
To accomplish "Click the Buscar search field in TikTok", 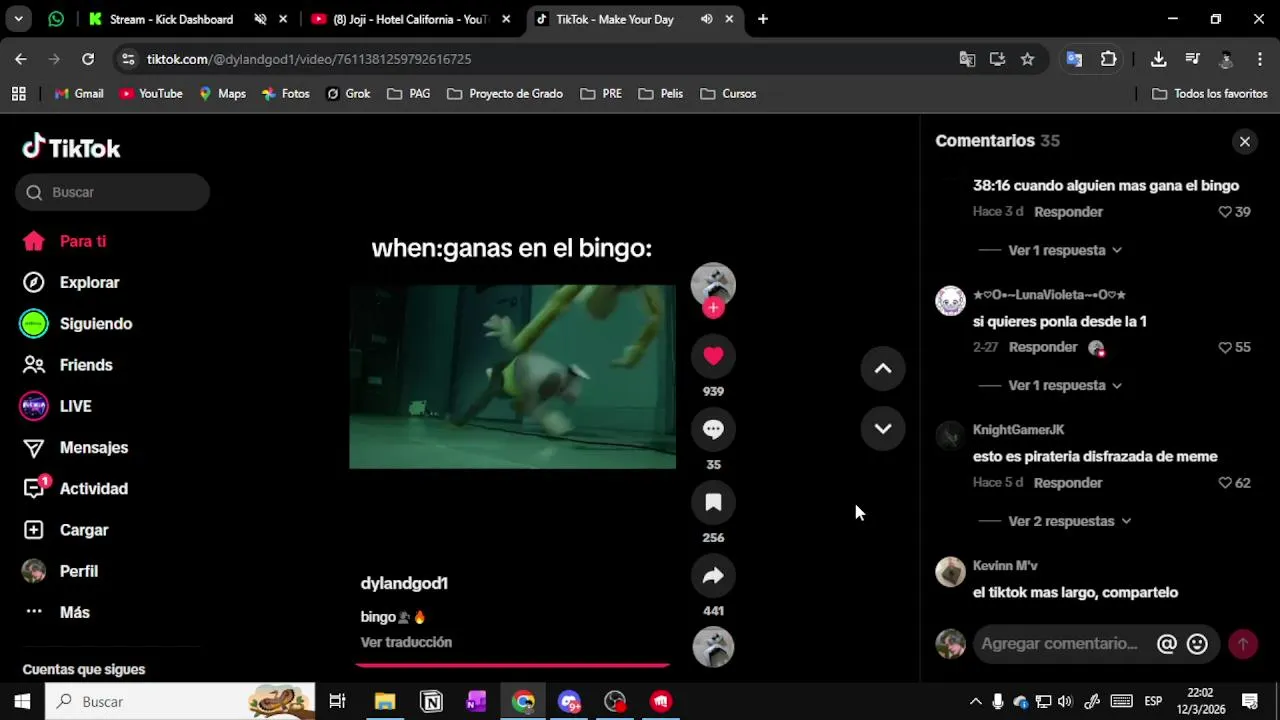I will (112, 192).
